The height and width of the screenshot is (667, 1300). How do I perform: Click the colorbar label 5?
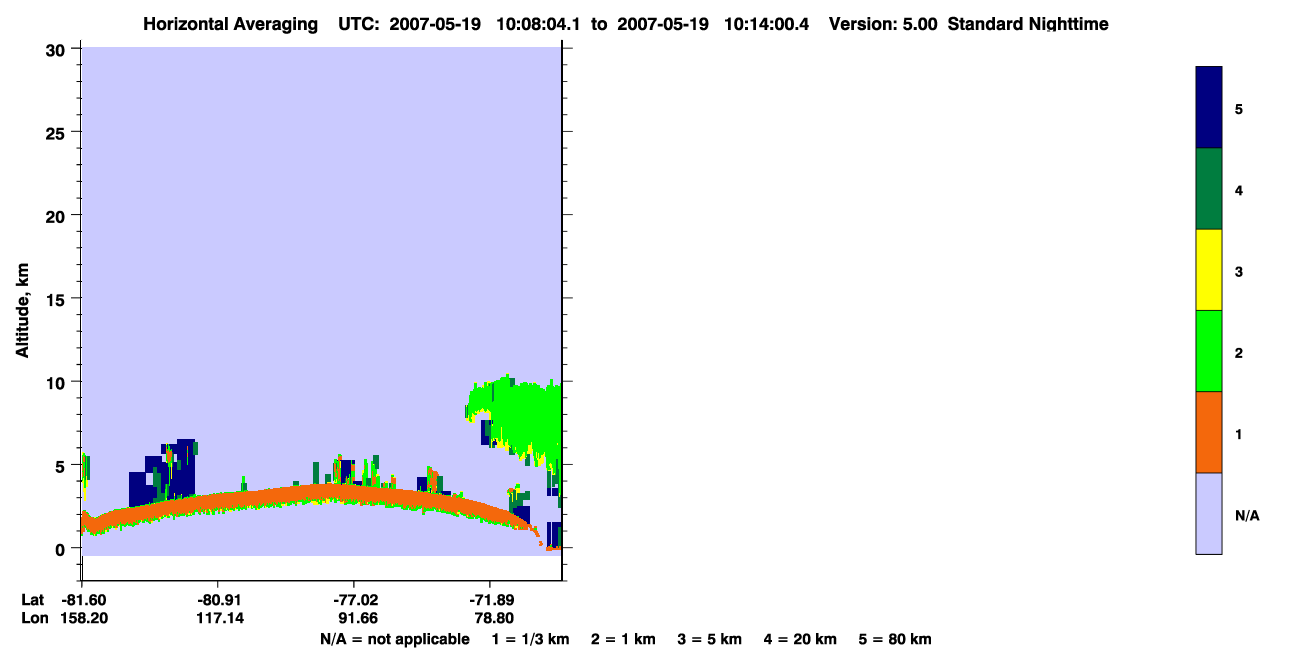[x=1239, y=109]
